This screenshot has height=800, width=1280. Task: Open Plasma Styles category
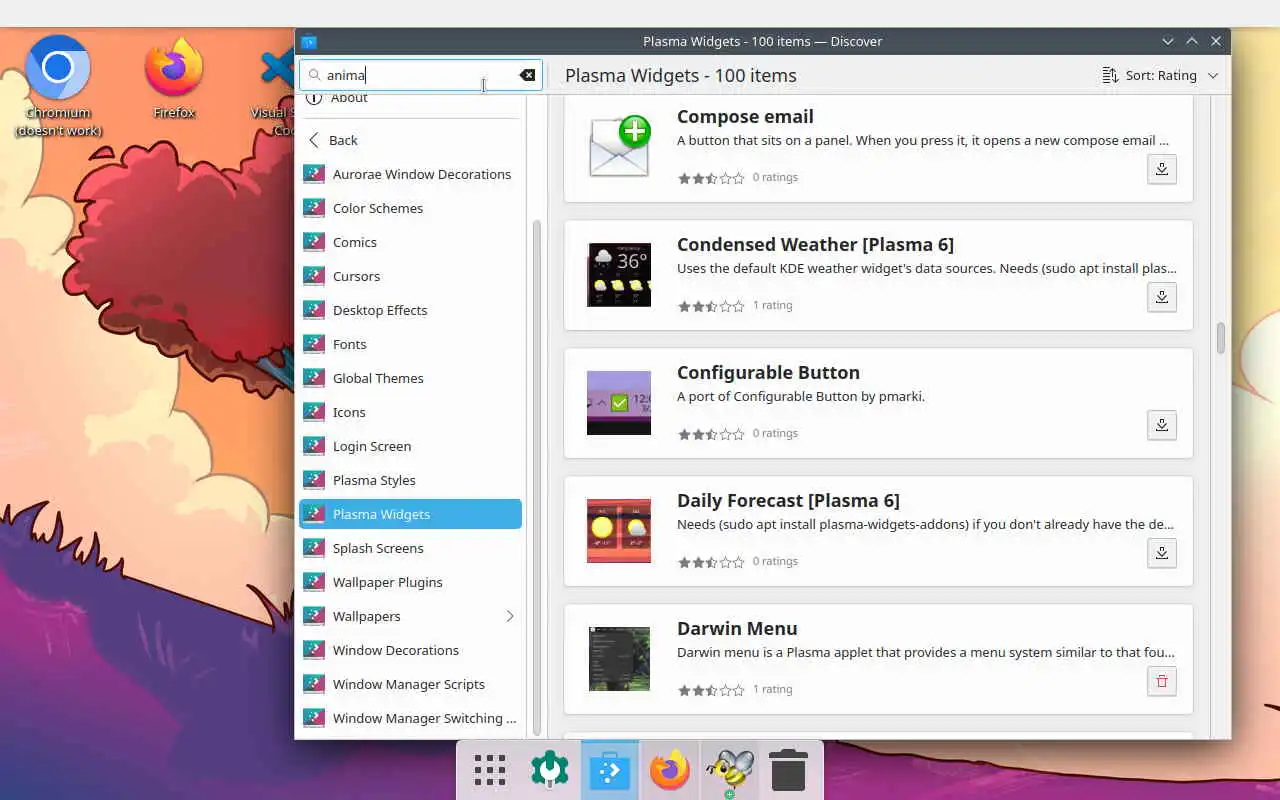(410, 480)
